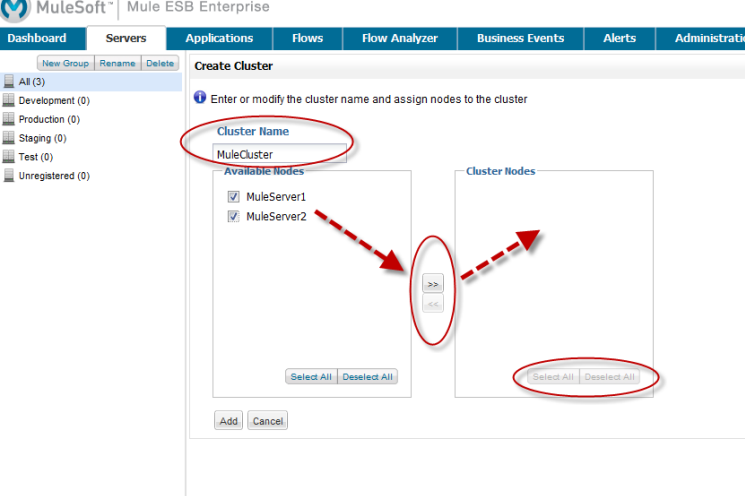The height and width of the screenshot is (496, 745).
Task: Switch to the Applications tab
Action: coord(220,38)
